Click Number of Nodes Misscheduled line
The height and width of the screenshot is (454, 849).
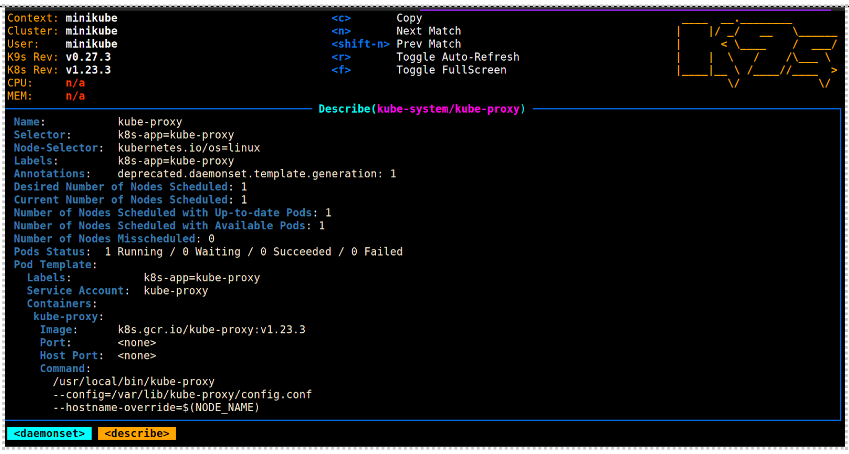pyautogui.click(x=114, y=239)
